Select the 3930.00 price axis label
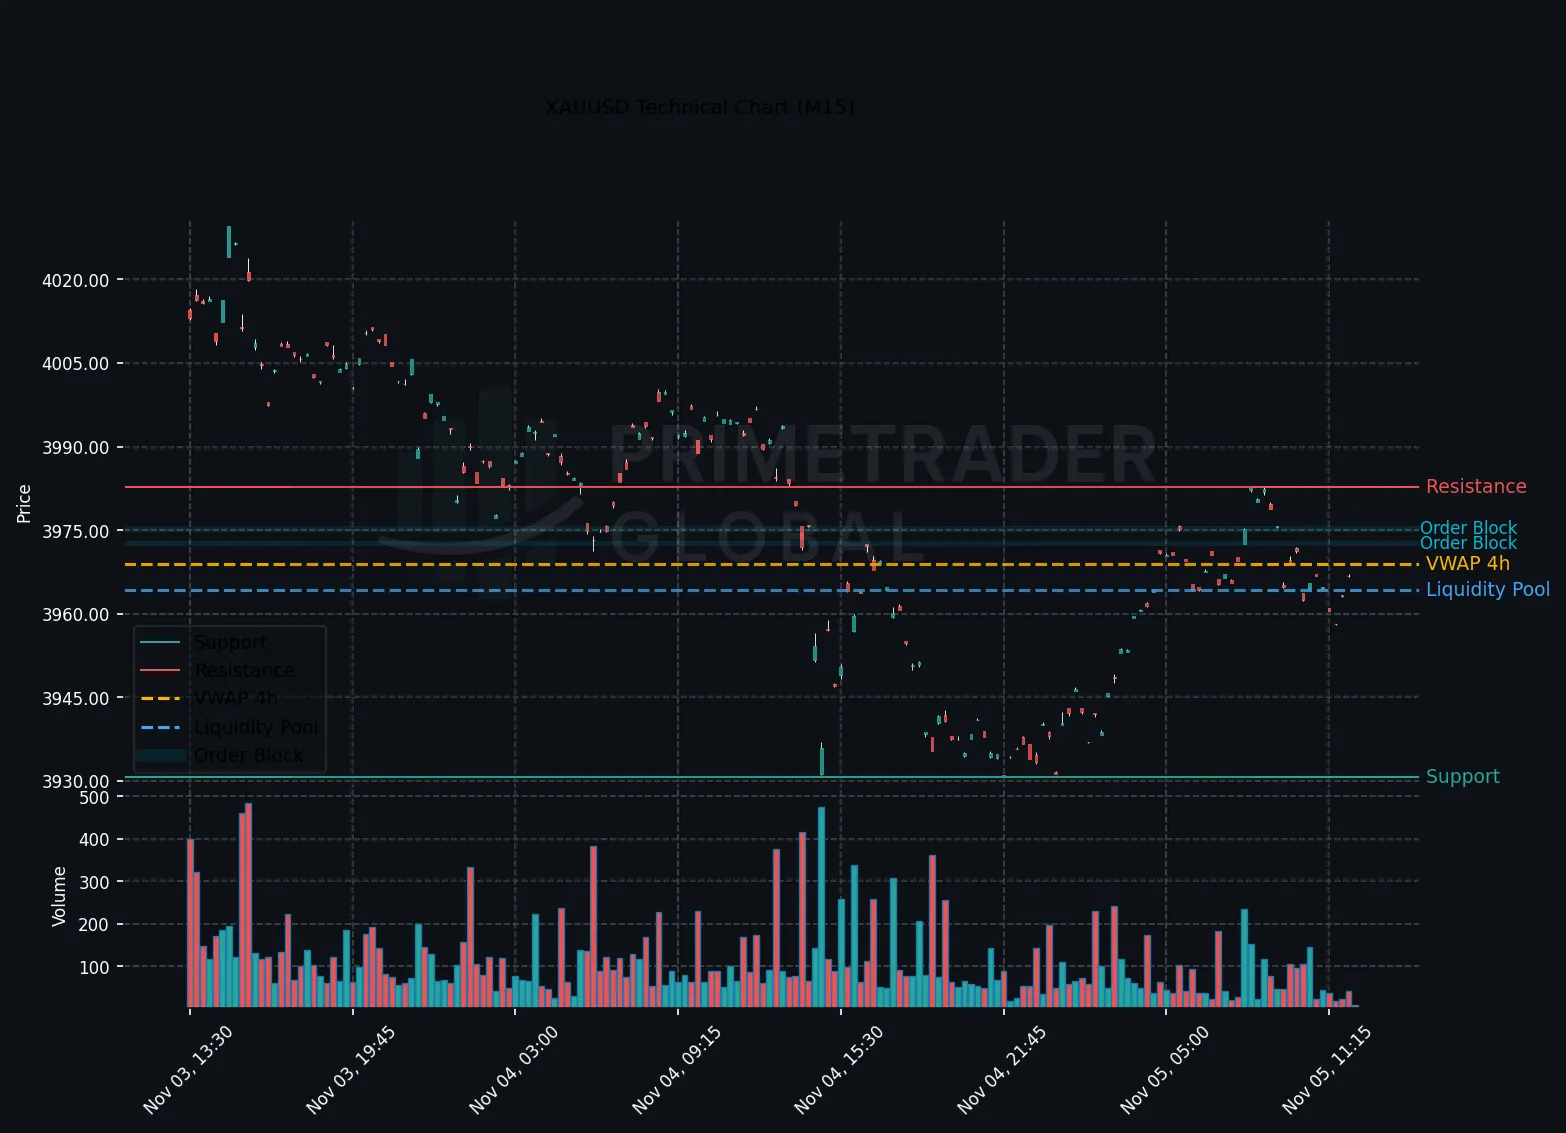Viewport: 1566px width, 1133px height. pos(75,781)
